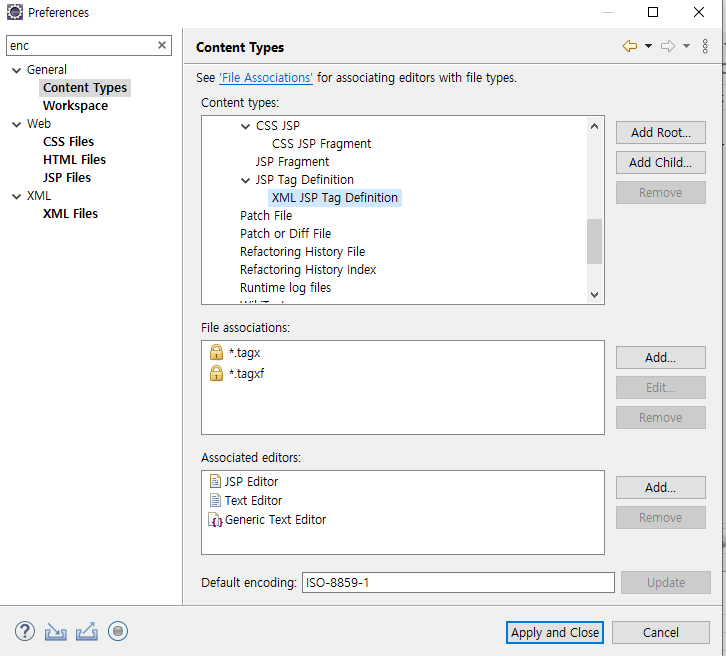Click the Back navigation arrow icon

tap(630, 46)
